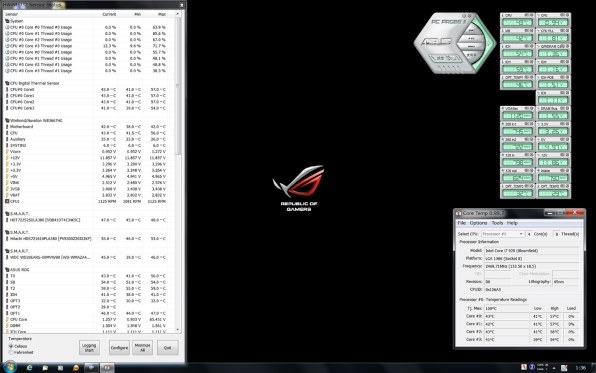Click the OPT_TEMP1 temperature monitor panel
This screenshot has width=596, height=373.
click(x=517, y=83)
